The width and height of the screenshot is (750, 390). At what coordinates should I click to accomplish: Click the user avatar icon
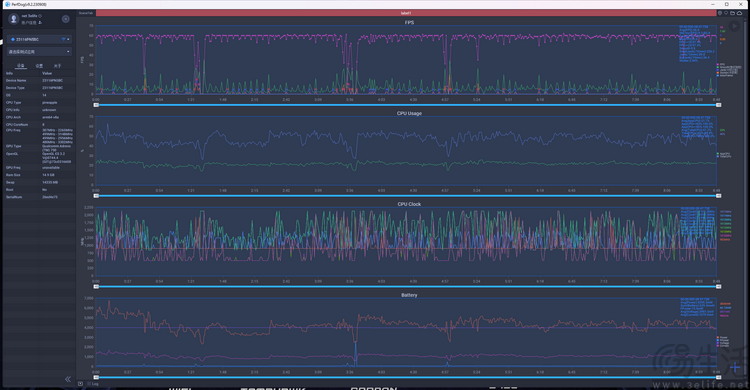(x=14, y=19)
